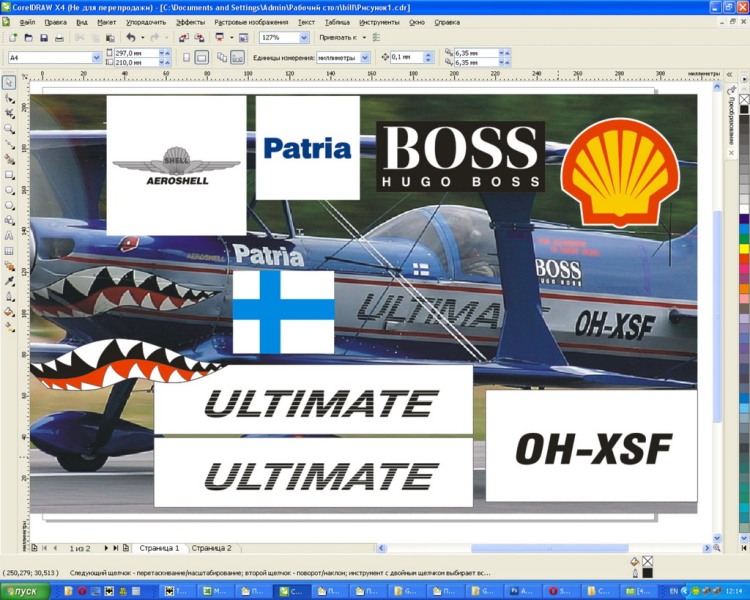Select the Table tool
This screenshot has width=750, height=600.
click(9, 251)
